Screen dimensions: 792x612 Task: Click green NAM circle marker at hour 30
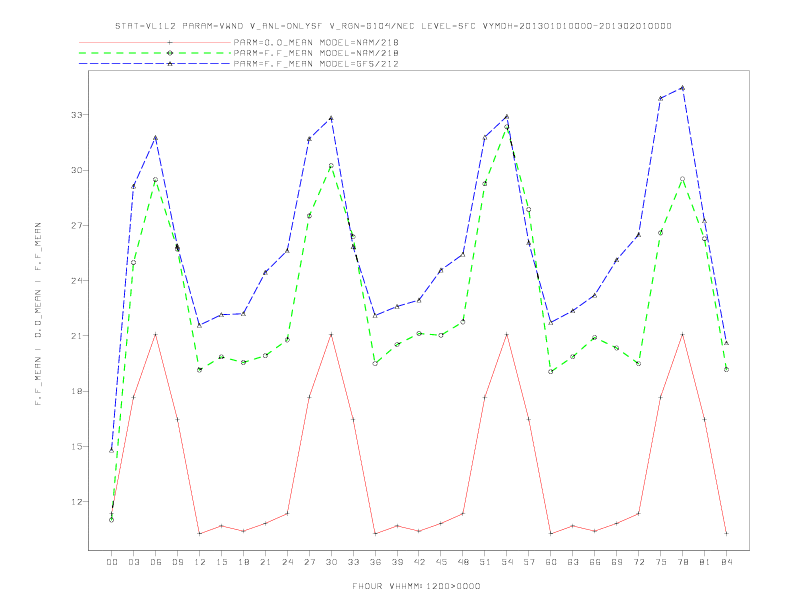pos(331,166)
